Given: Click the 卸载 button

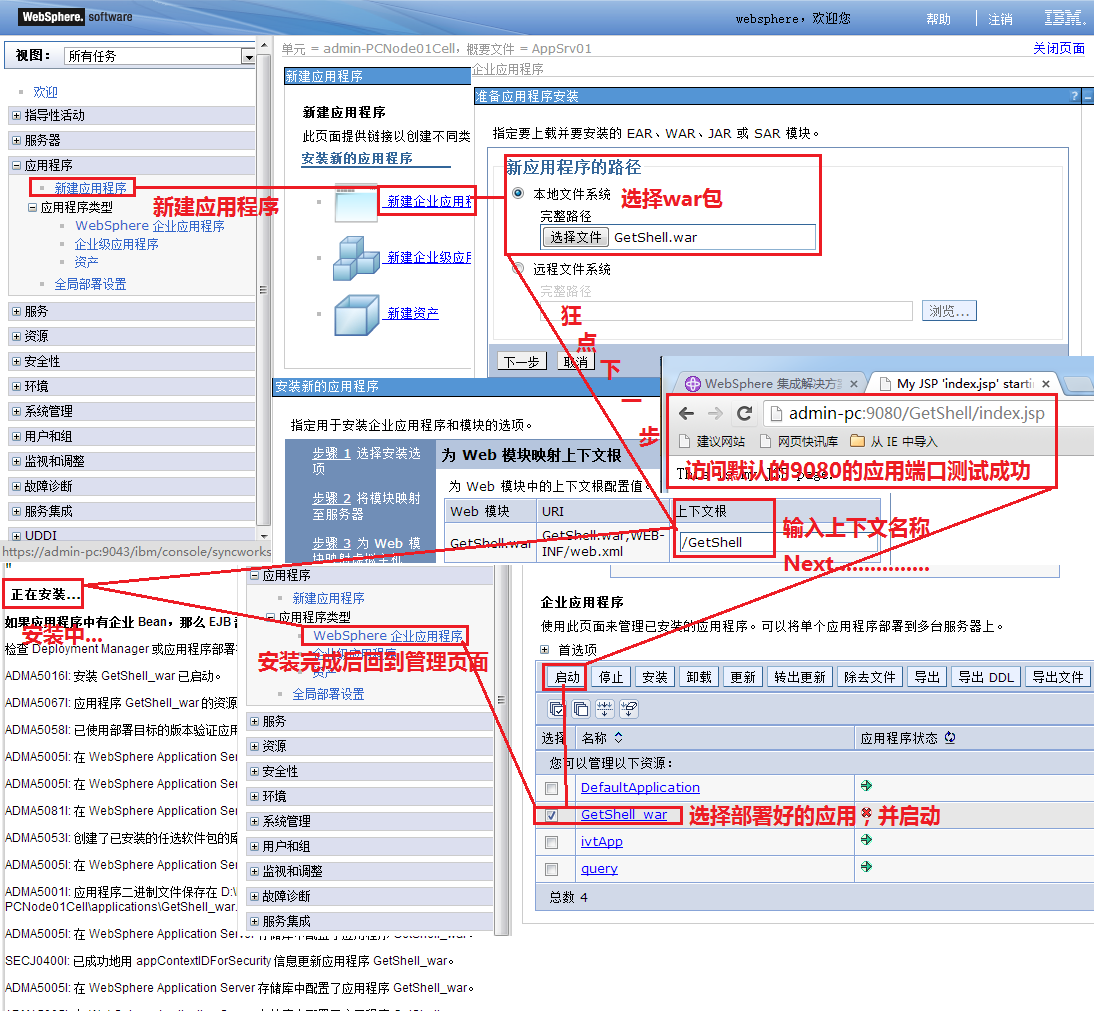Looking at the screenshot, I should (x=698, y=677).
